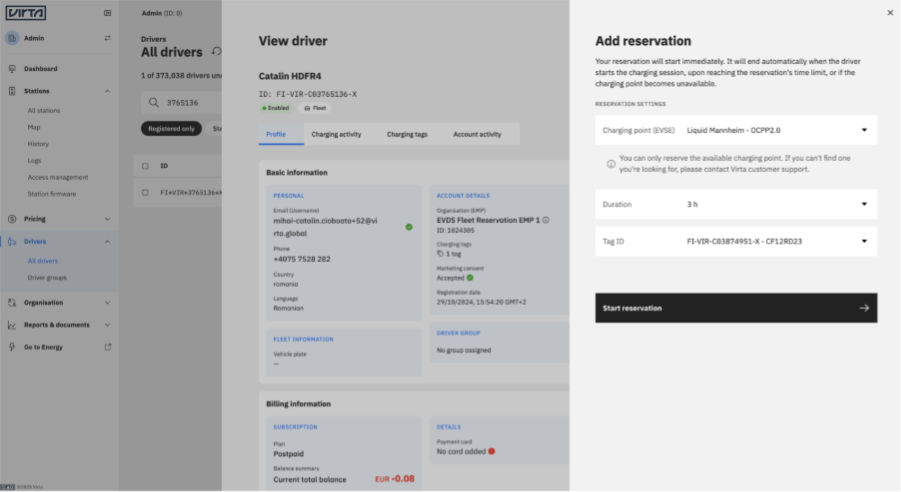This screenshot has width=901, height=492.
Task: Open Charging point (EVSE) dropdown
Action: pyautogui.click(x=736, y=130)
